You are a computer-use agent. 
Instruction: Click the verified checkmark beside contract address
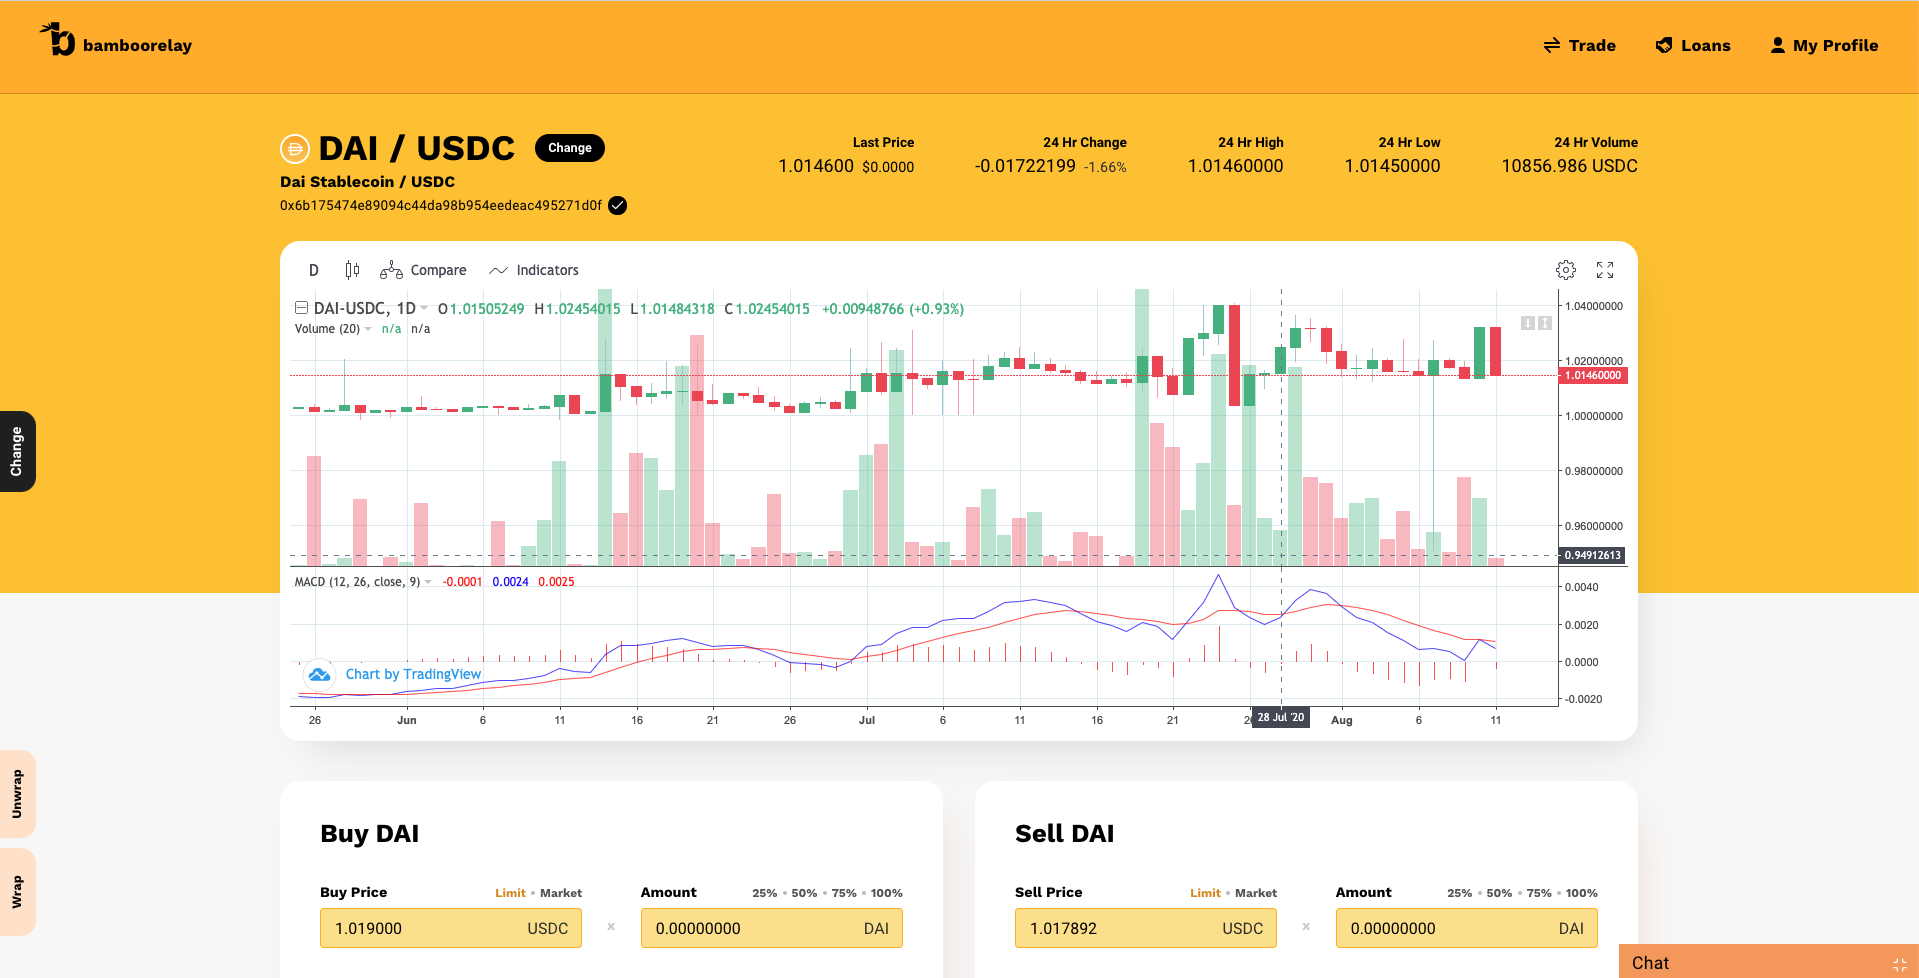coord(618,206)
